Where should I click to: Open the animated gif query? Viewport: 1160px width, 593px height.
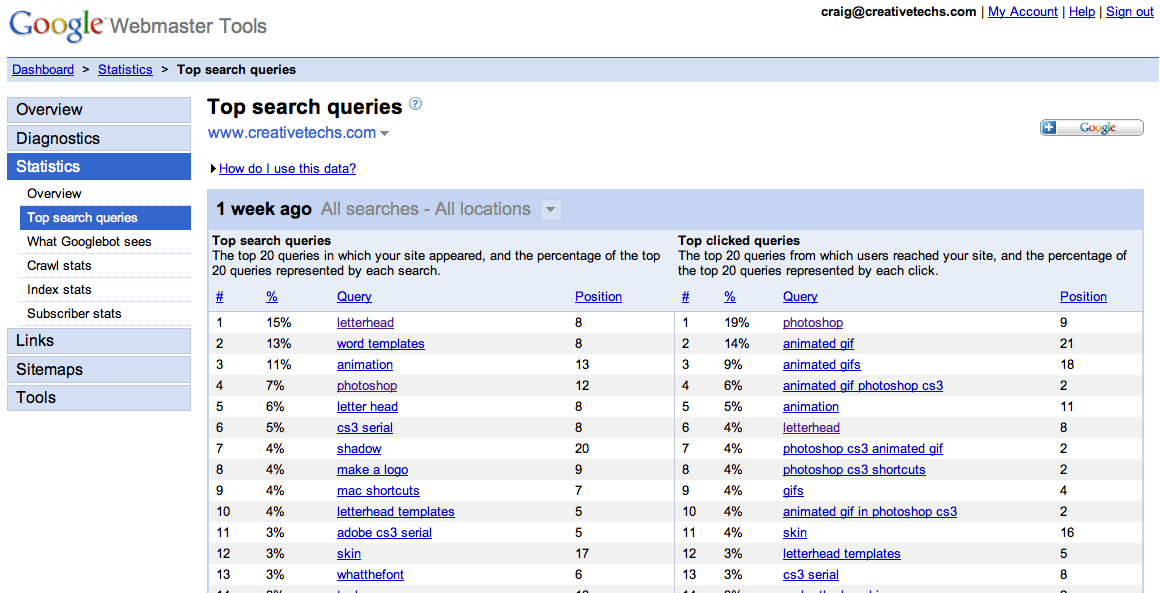click(x=819, y=344)
